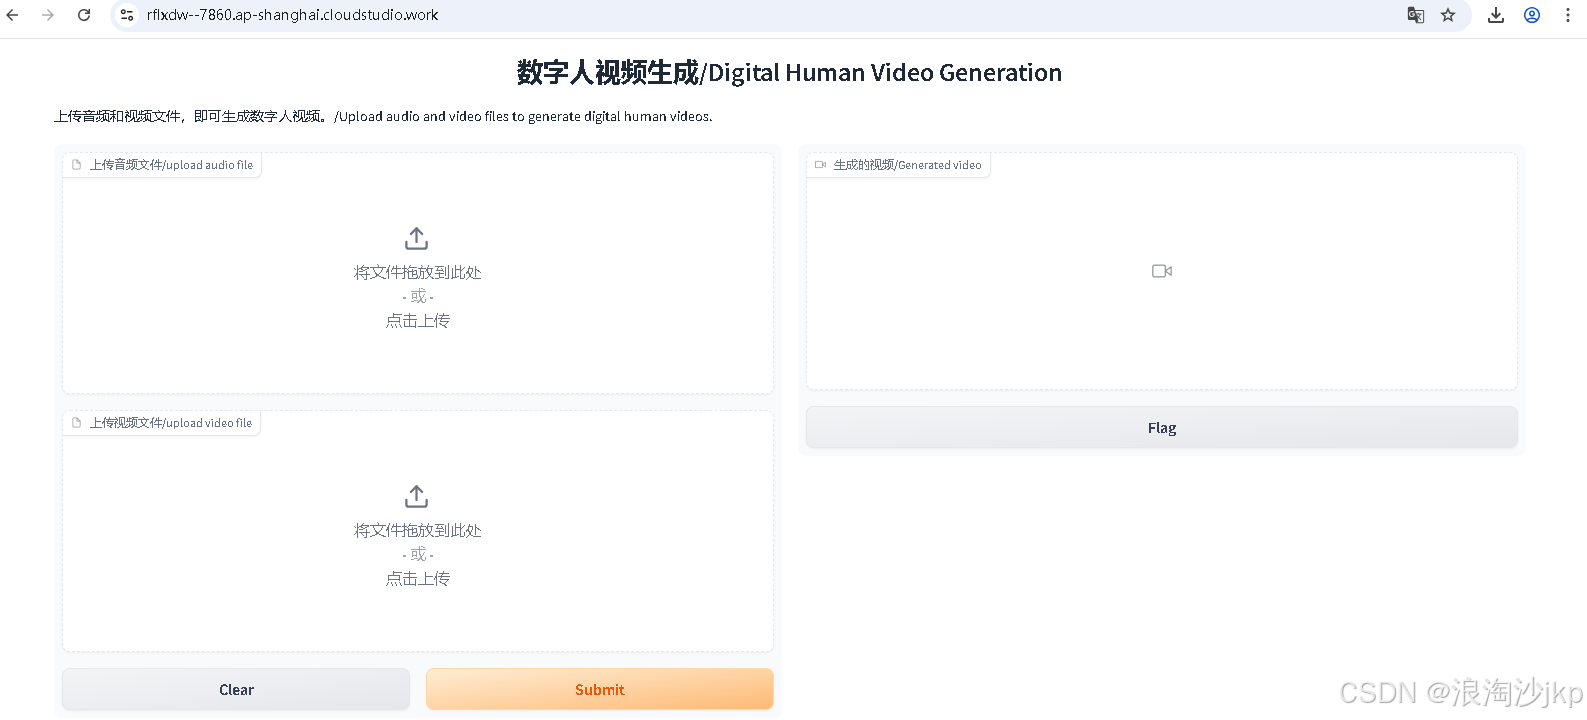Click file icon beside upload audio file label
Image resolution: width=1587 pixels, height=720 pixels.
click(x=76, y=165)
